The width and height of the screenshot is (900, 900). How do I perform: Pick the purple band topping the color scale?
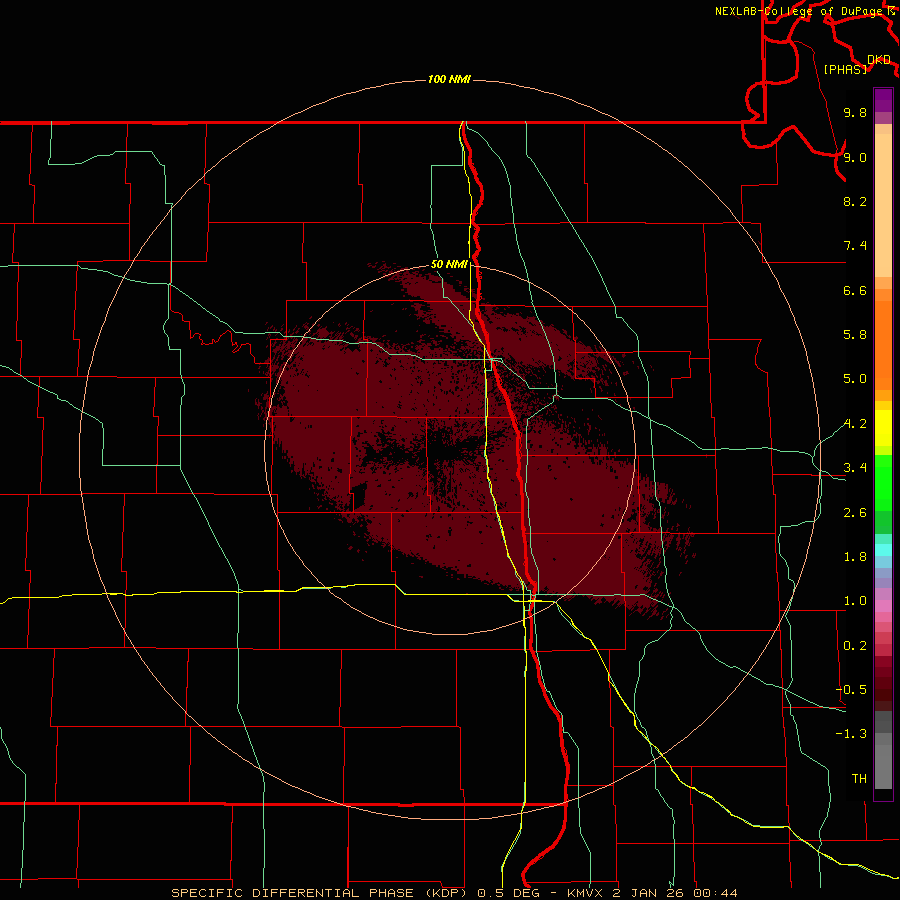pos(883,100)
